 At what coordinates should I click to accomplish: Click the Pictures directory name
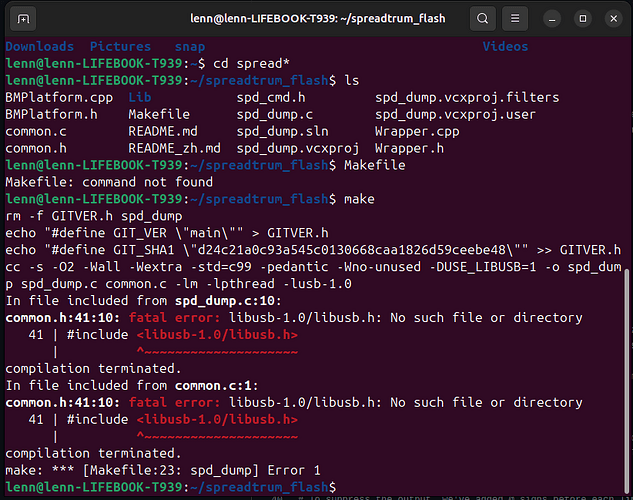120,46
